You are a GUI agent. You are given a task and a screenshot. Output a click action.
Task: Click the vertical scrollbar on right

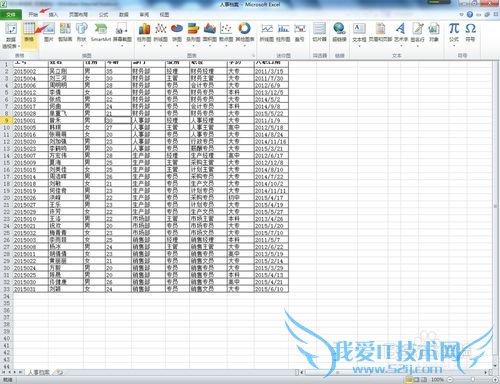(x=496, y=207)
